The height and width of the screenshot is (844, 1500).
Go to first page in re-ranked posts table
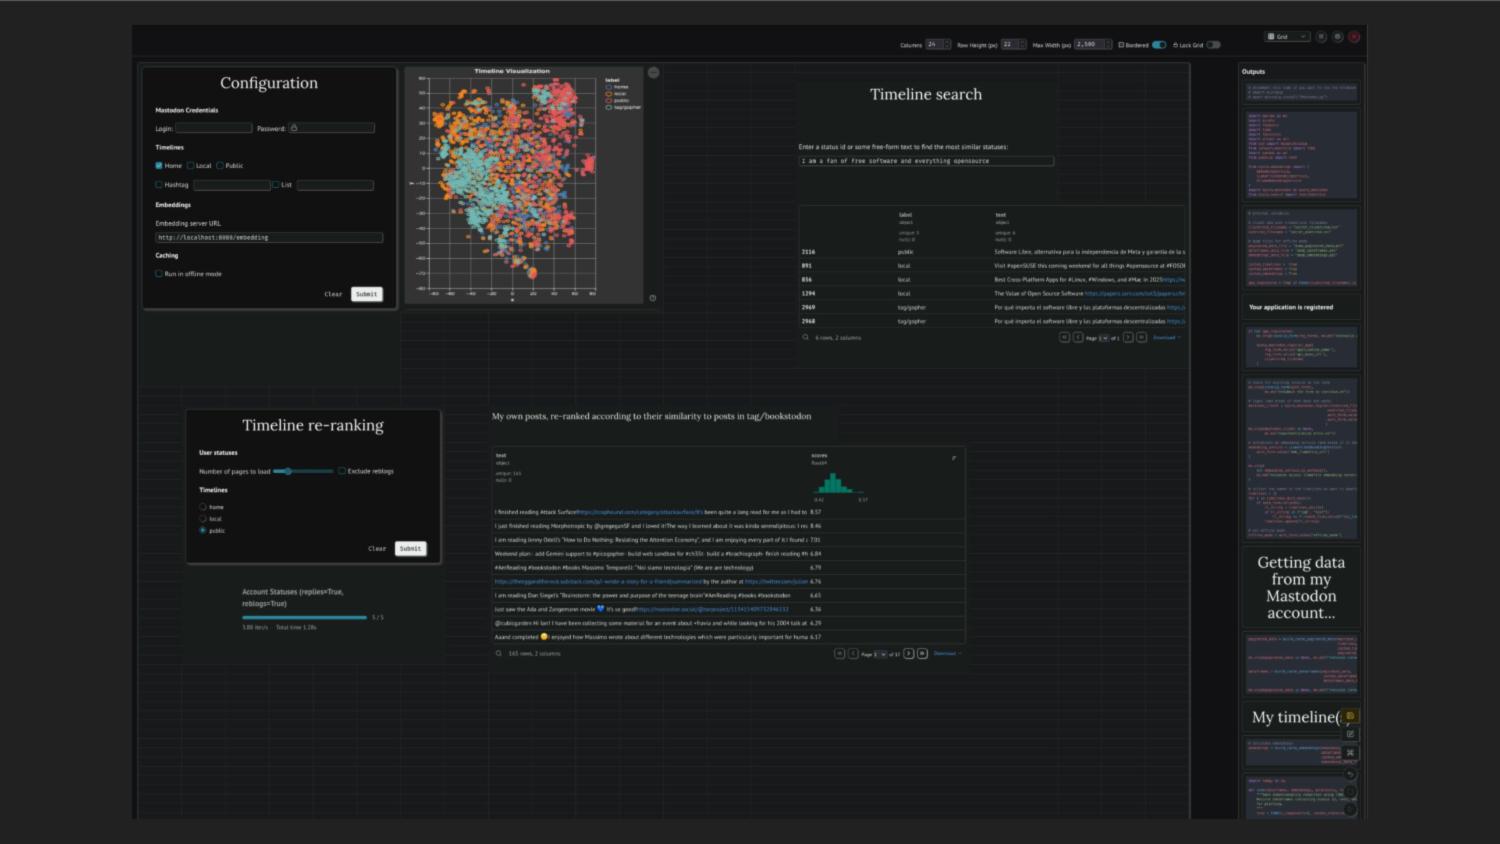(840, 654)
